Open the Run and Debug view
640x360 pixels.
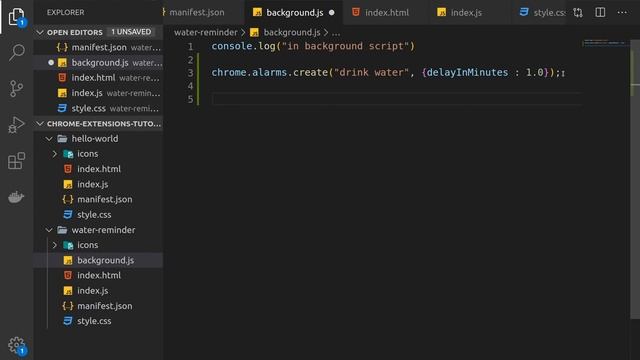pyautogui.click(x=16, y=124)
